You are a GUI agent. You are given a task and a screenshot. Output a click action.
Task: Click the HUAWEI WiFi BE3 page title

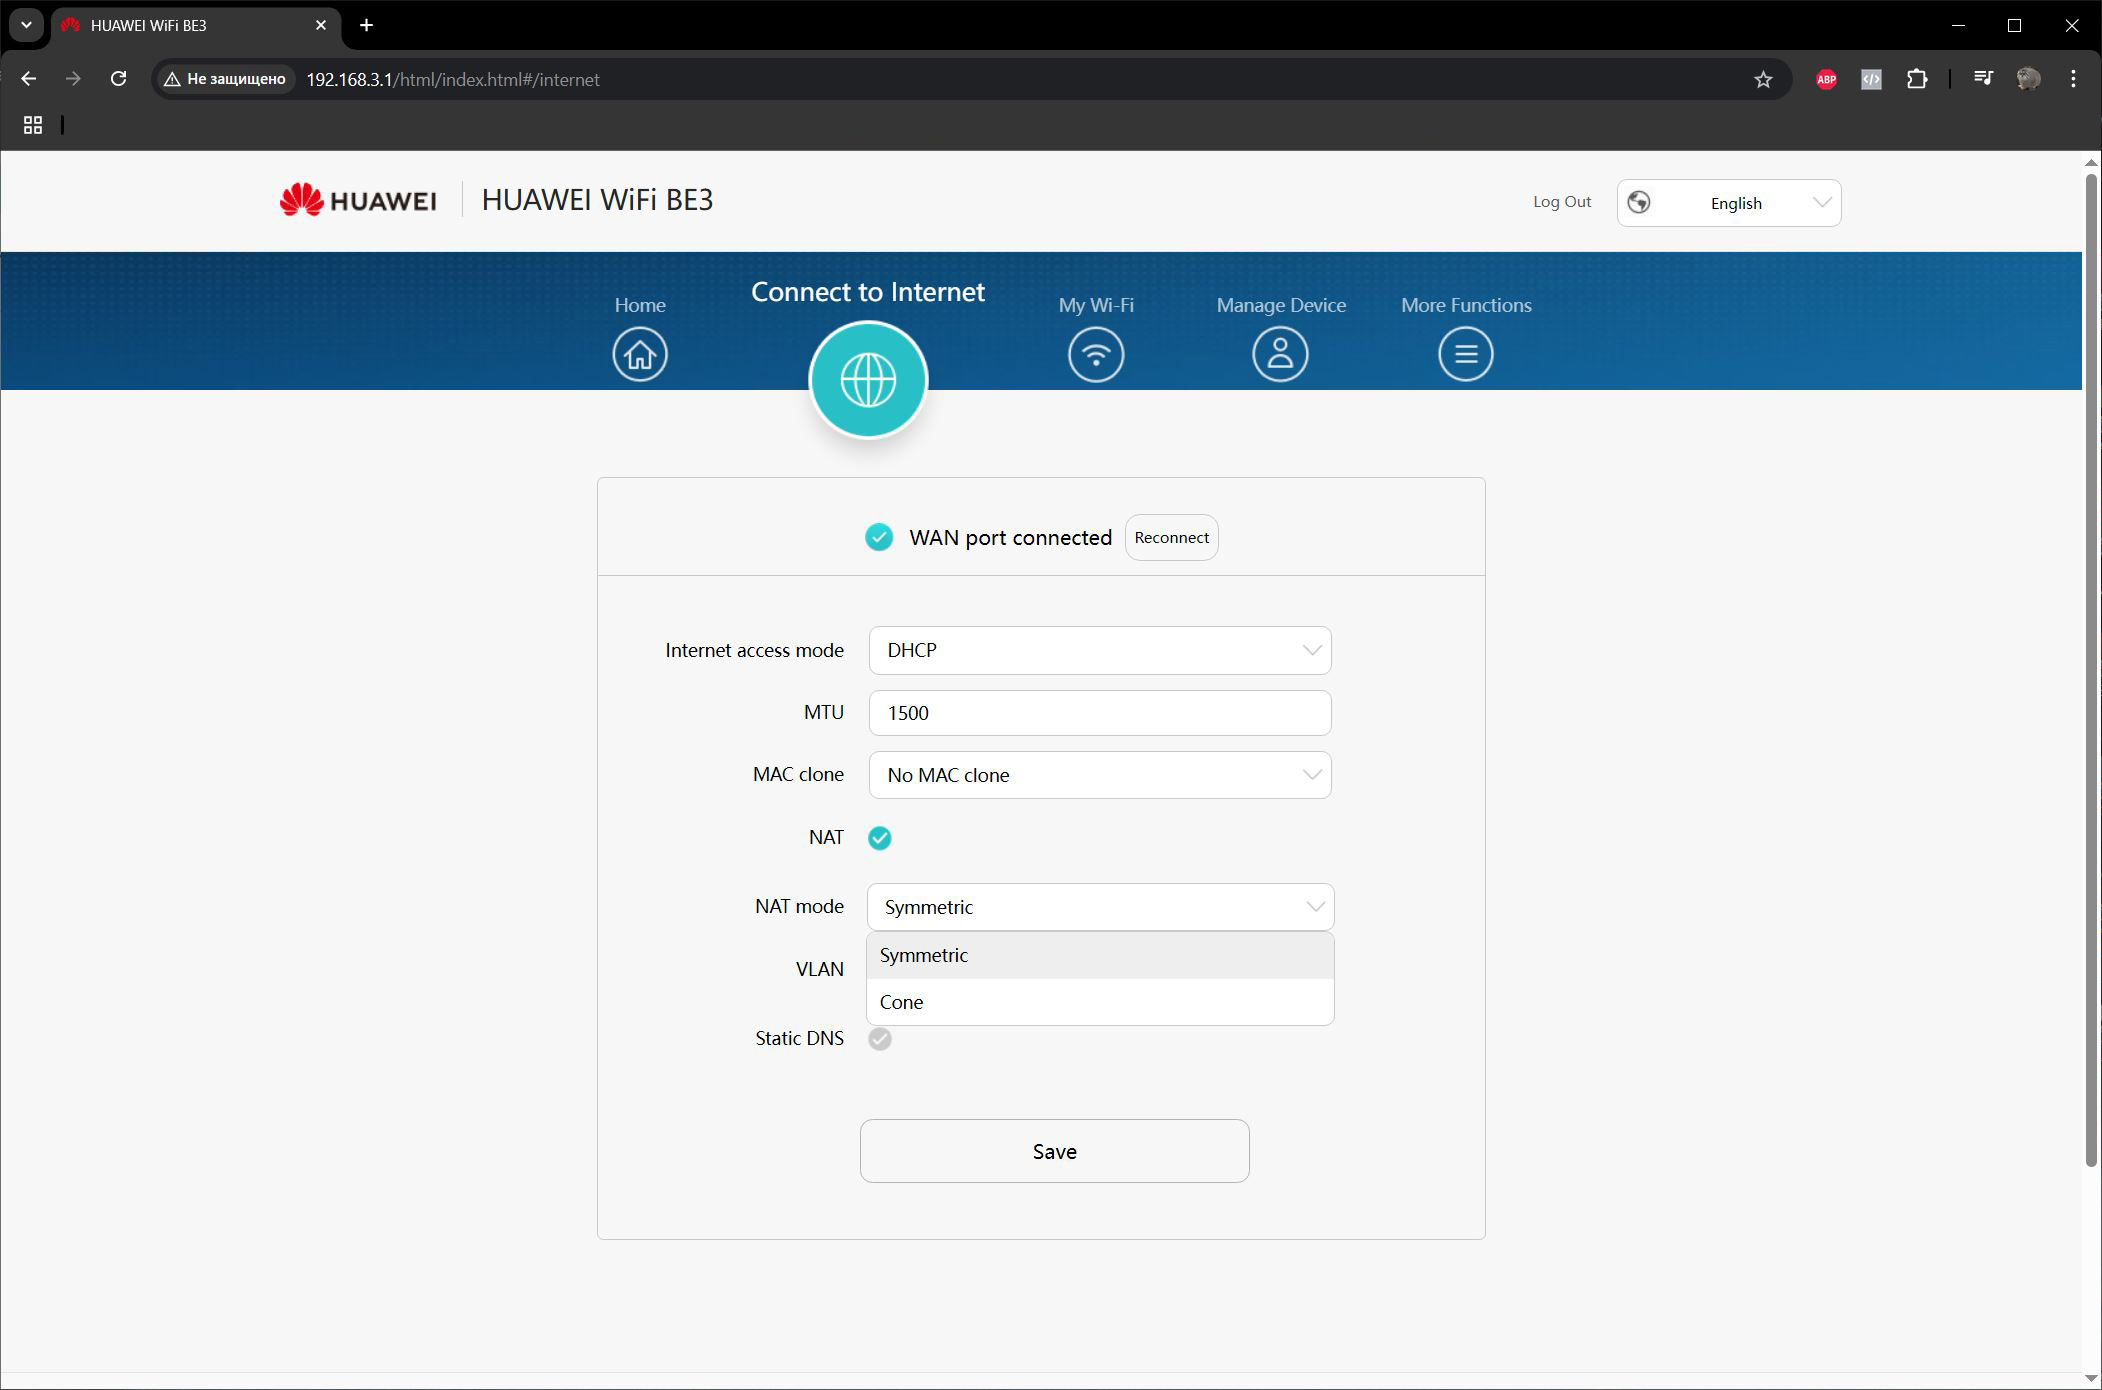tap(597, 200)
